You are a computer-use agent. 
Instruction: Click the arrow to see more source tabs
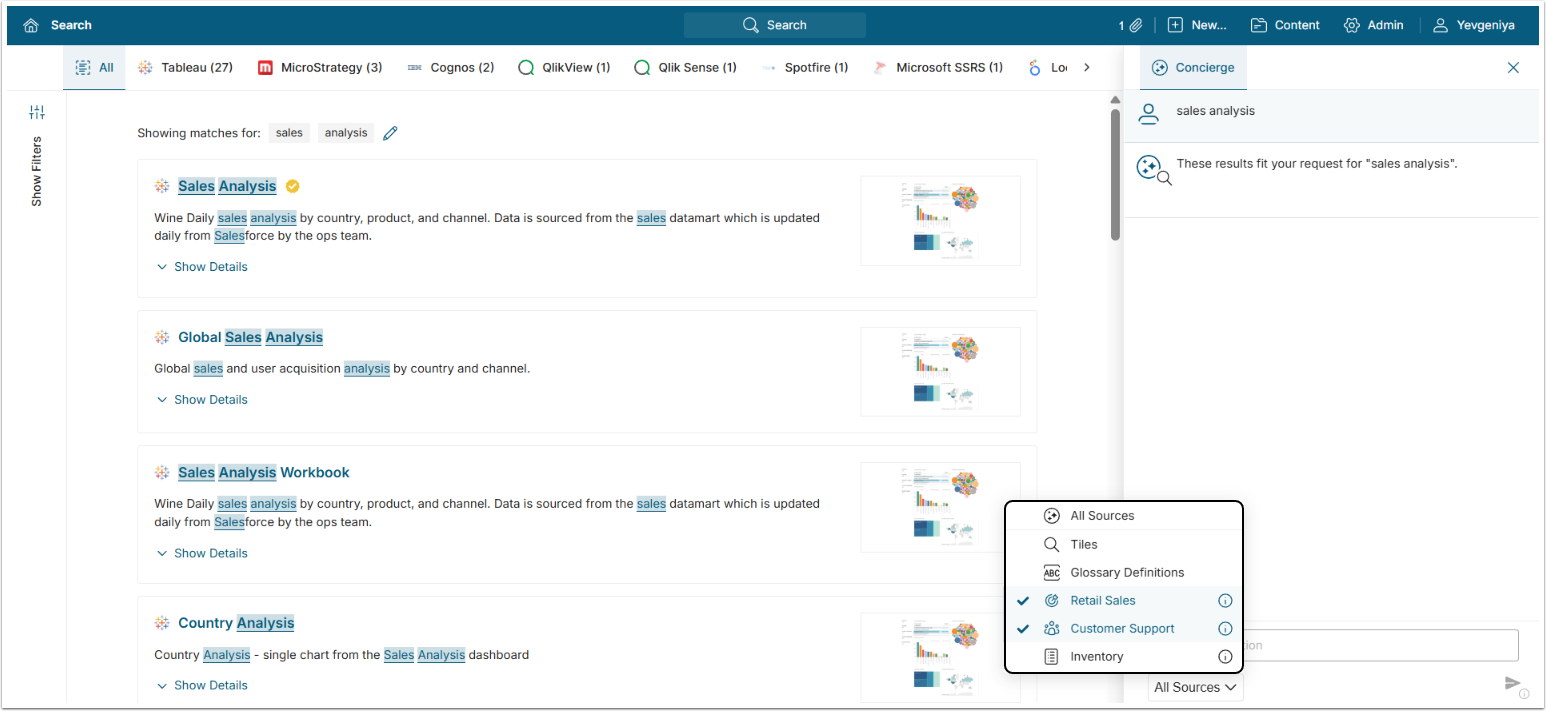1087,68
